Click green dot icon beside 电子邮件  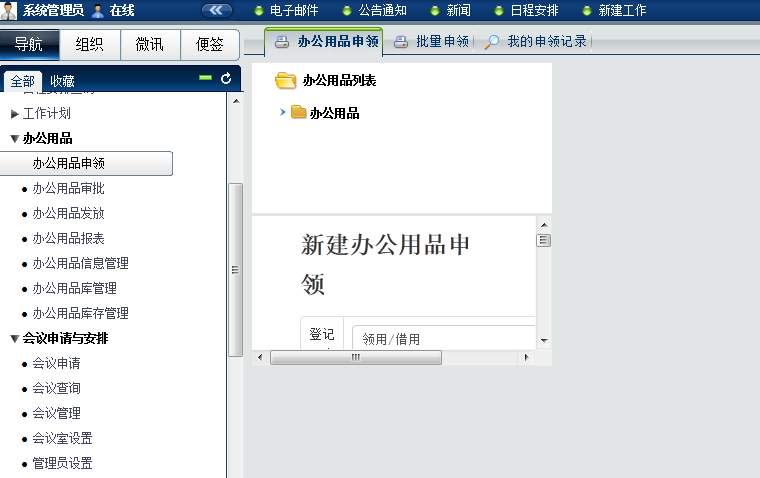point(259,11)
